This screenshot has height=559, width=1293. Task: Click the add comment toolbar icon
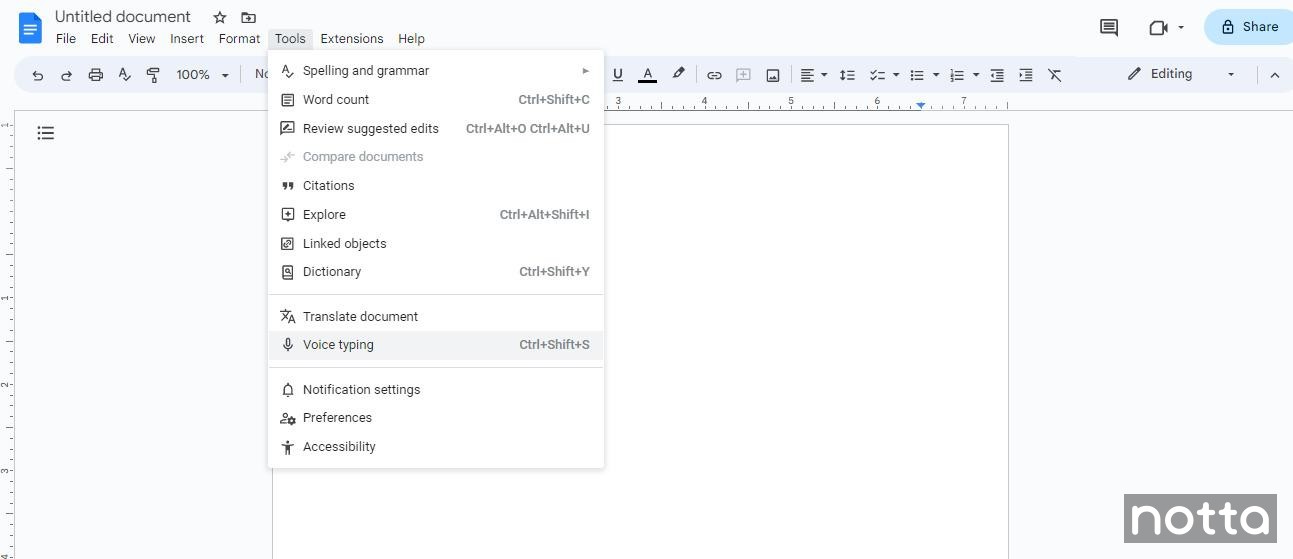tap(743, 75)
